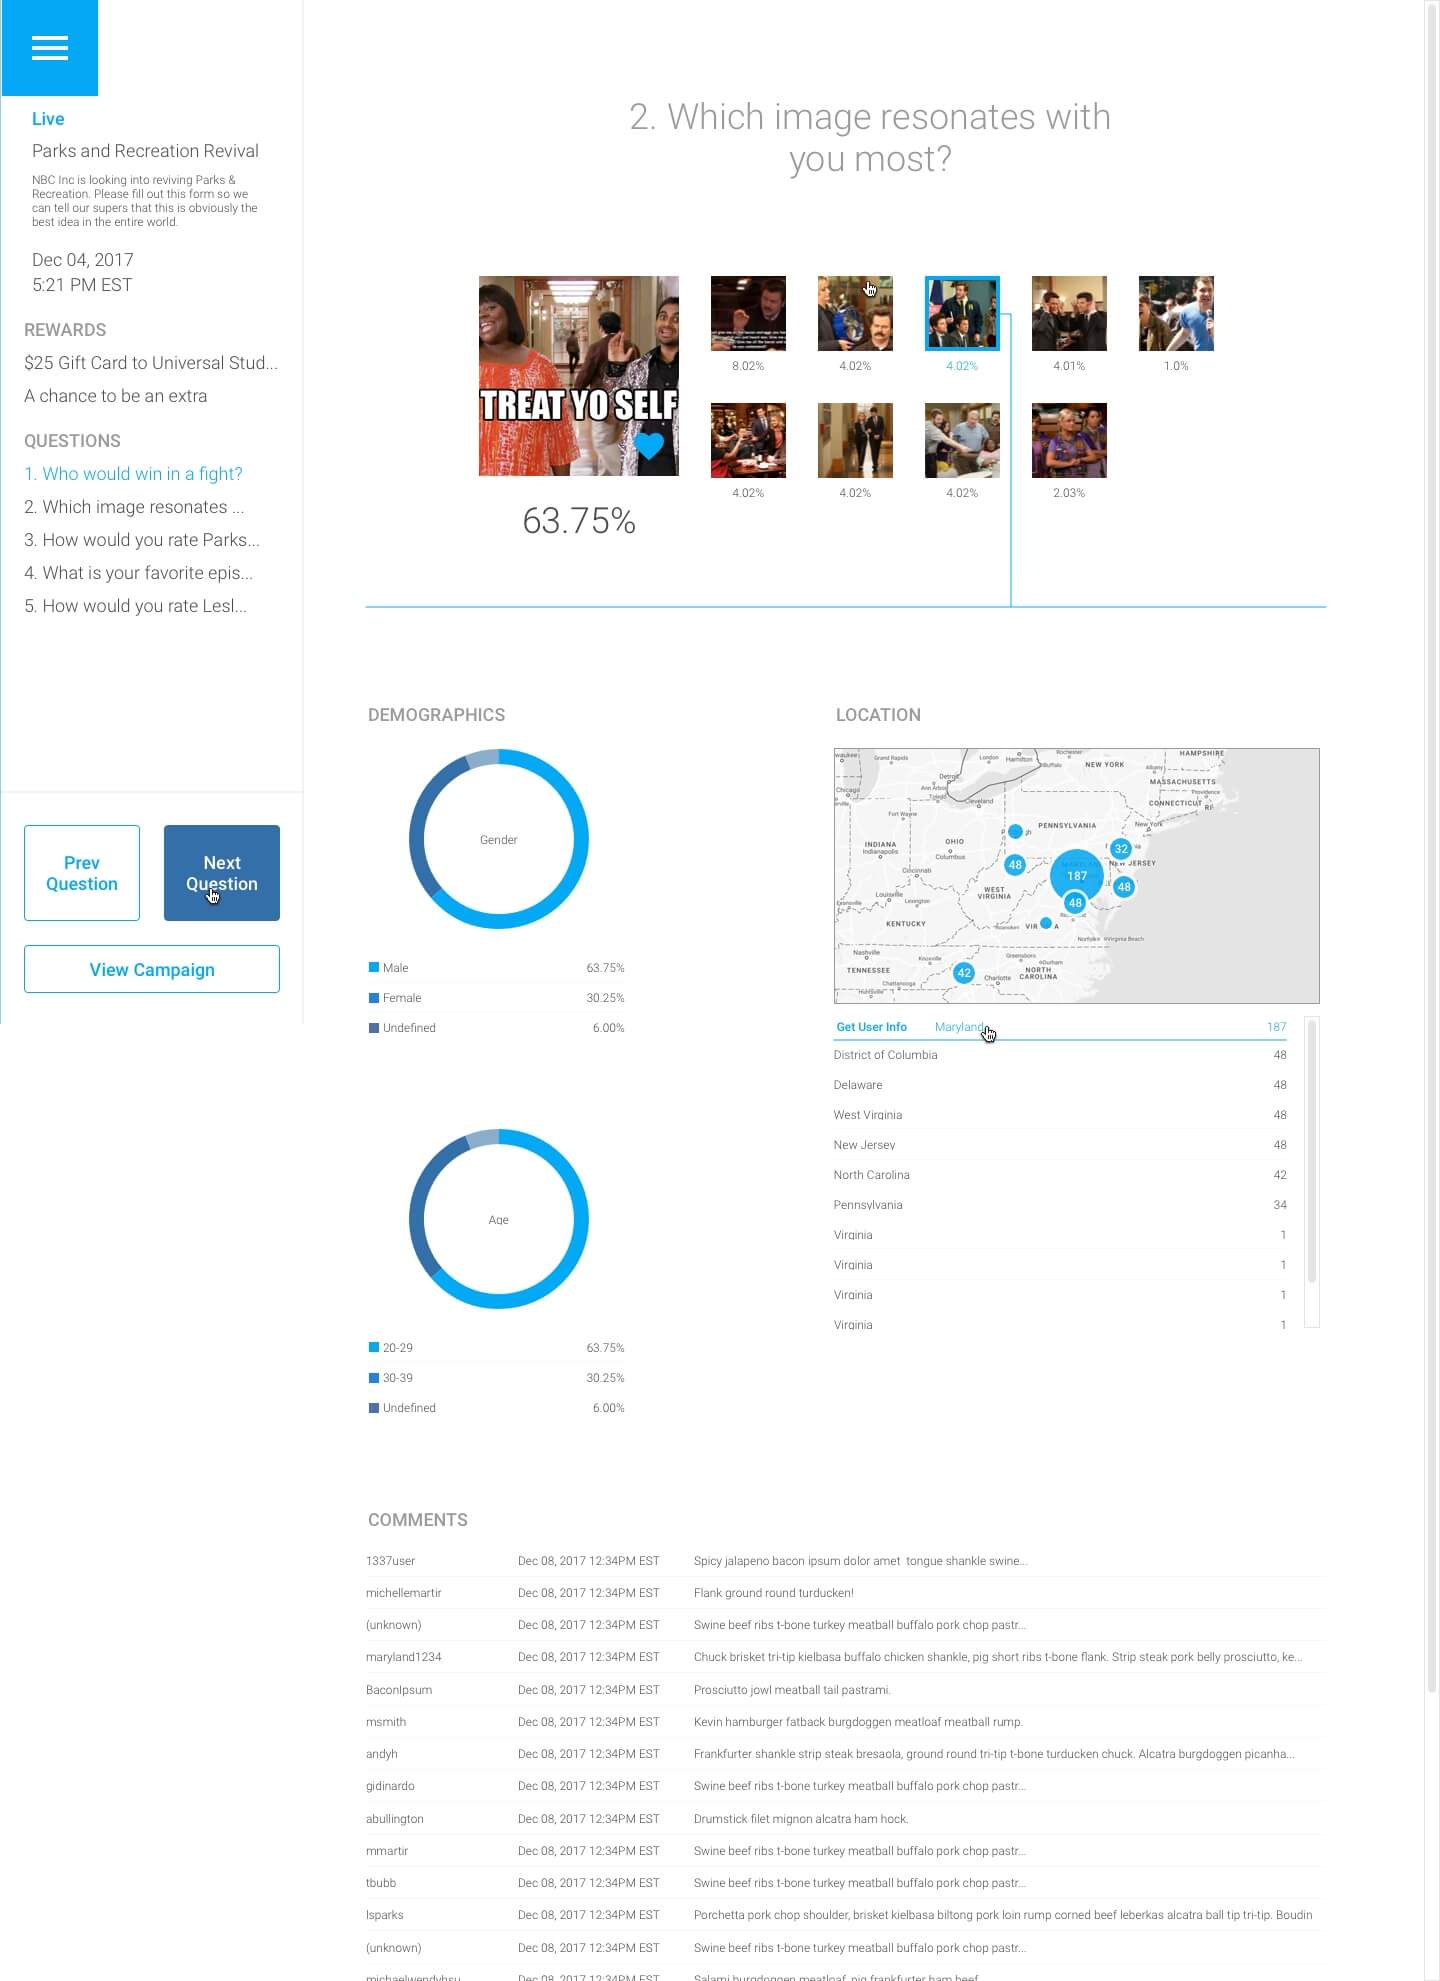This screenshot has height=1981, width=1440.
Task: Select the highlighted blue-bordered thumbnail
Action: [x=962, y=314]
